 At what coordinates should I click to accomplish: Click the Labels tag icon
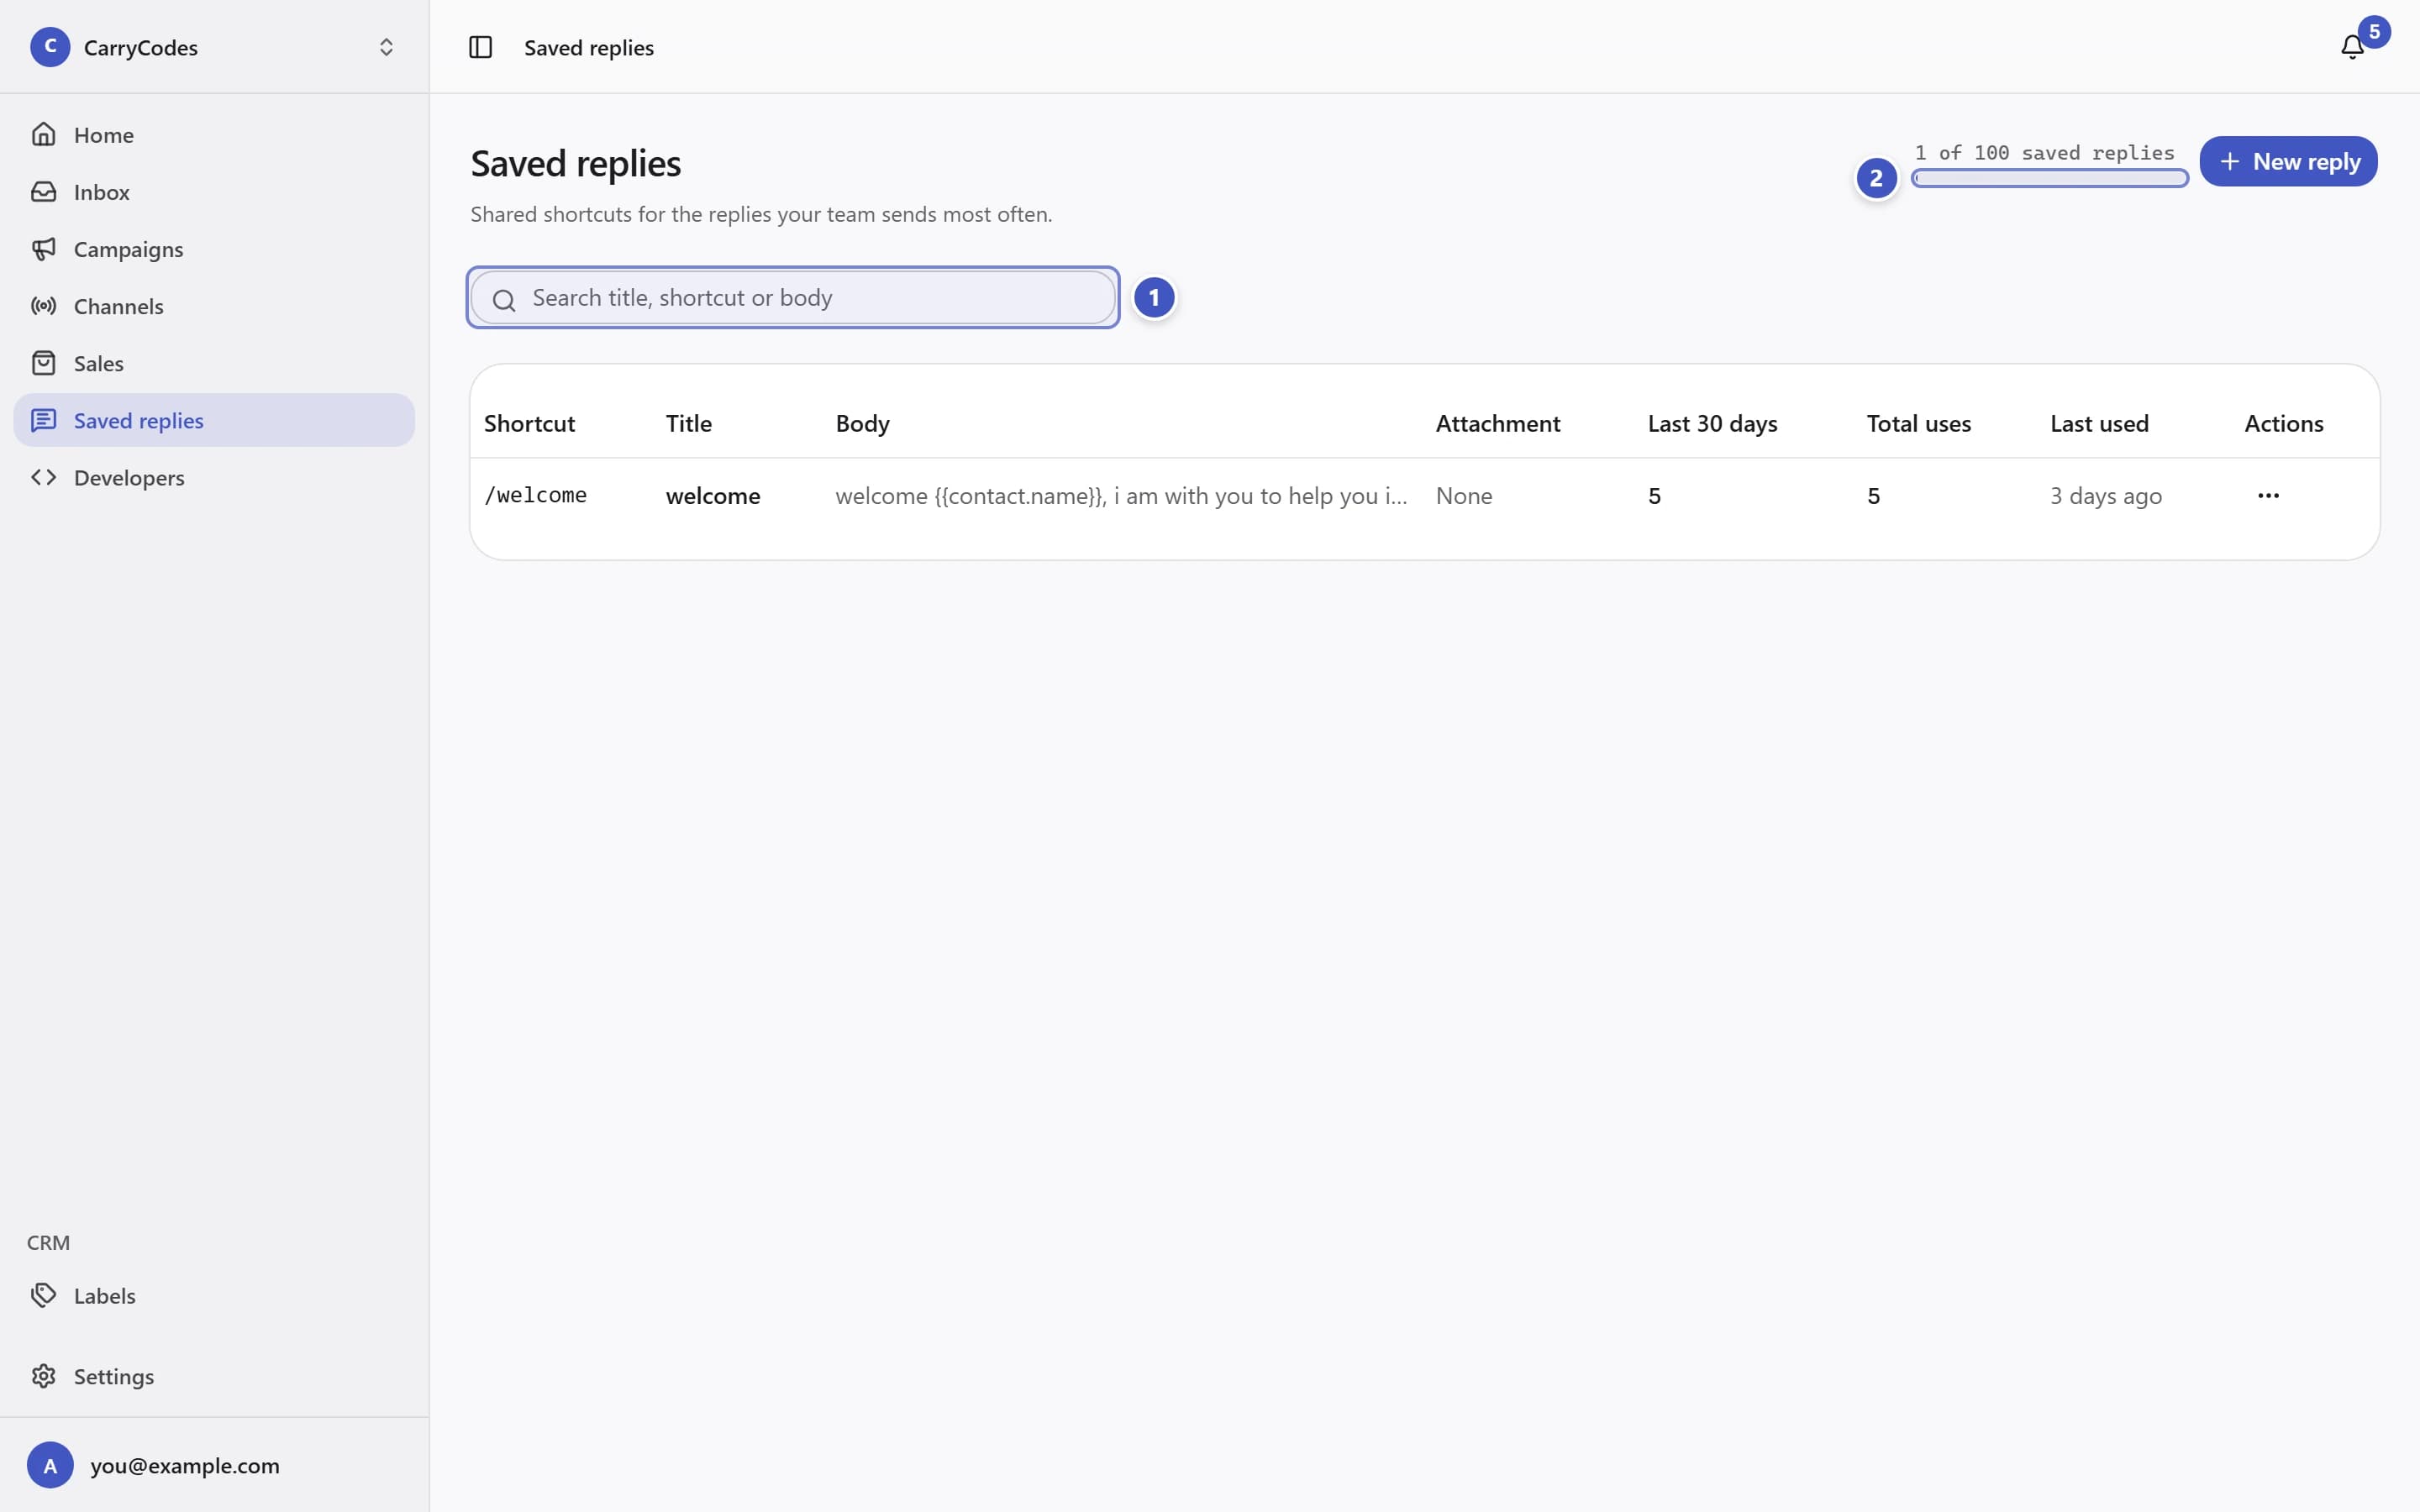click(43, 1295)
